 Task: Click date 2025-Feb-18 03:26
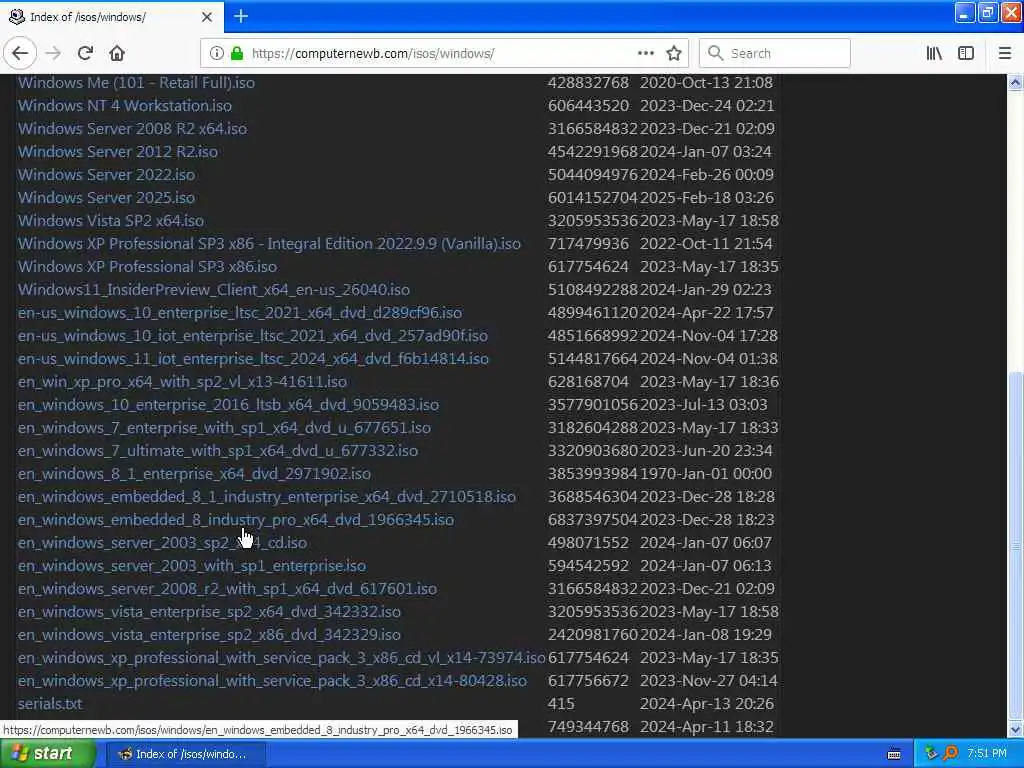(707, 198)
